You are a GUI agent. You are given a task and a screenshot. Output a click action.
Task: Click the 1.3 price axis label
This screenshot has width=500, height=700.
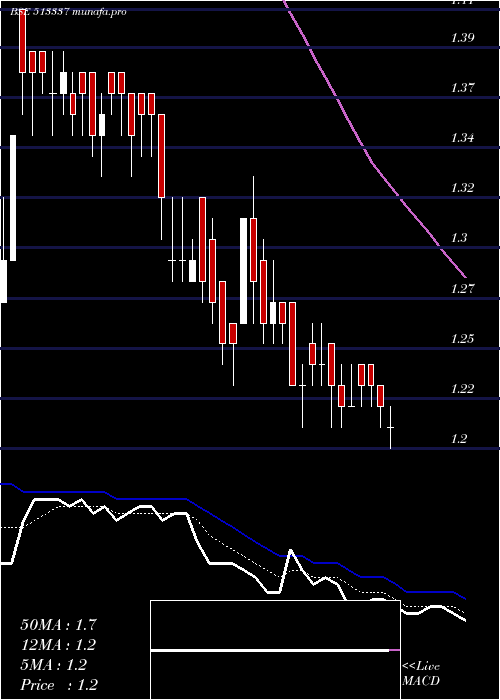point(459,238)
